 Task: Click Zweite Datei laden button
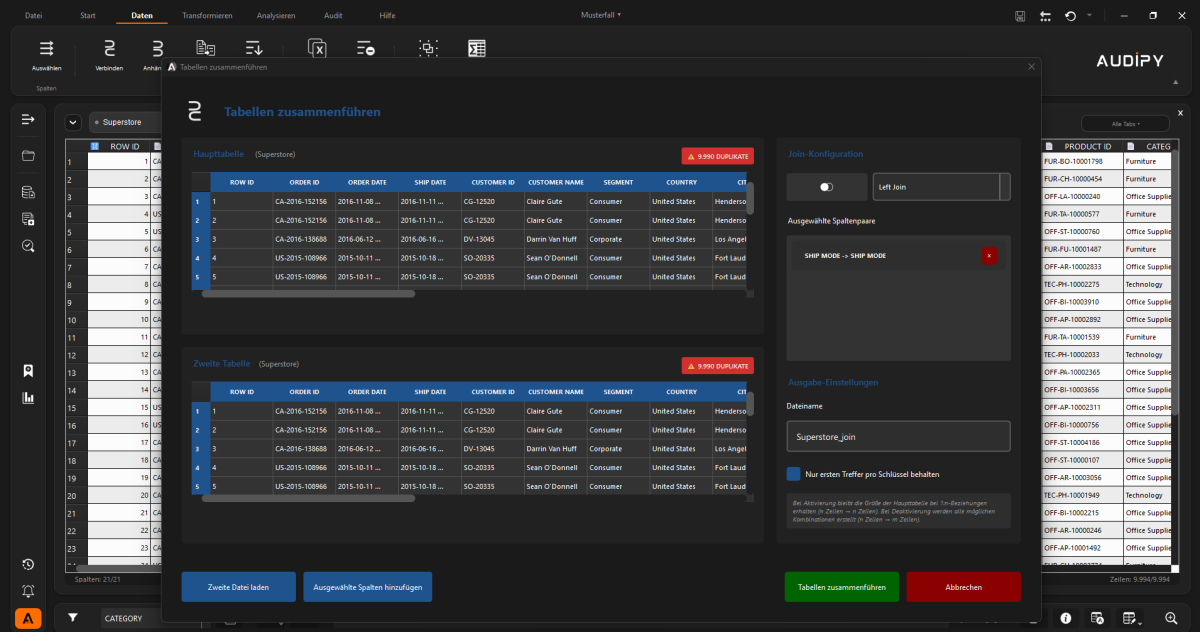pos(239,587)
